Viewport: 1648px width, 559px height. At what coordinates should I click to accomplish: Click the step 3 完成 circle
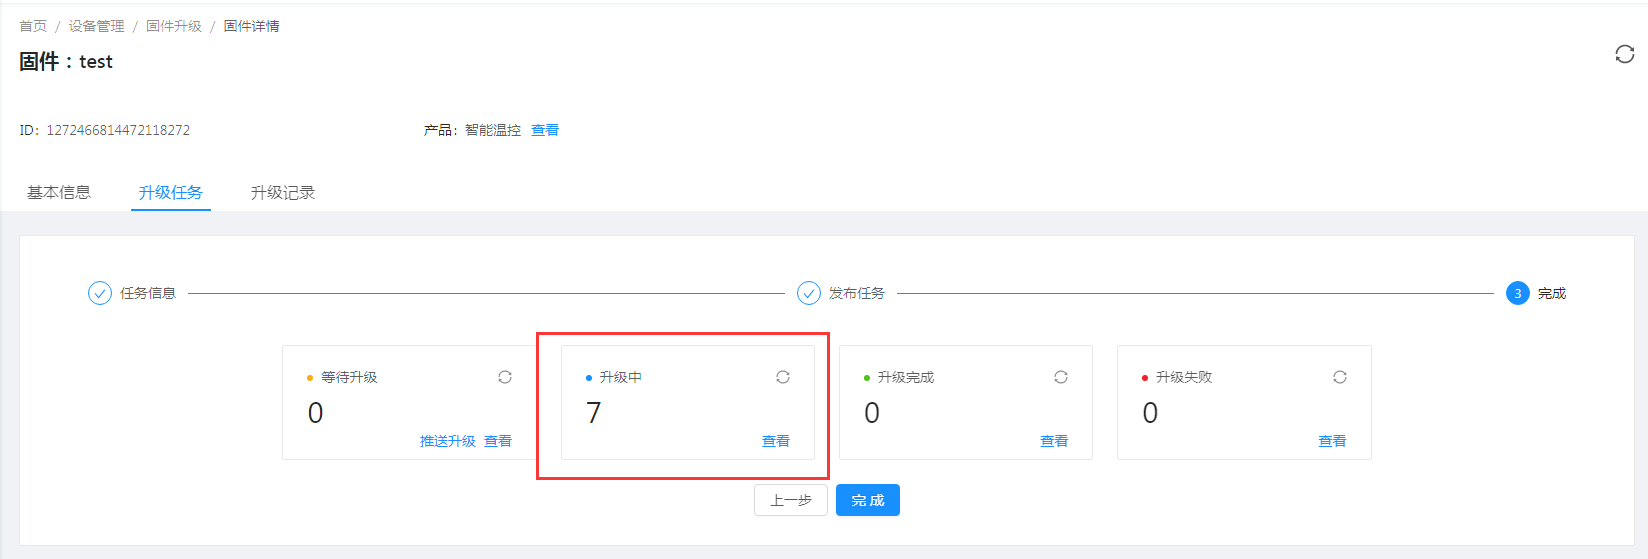point(1517,293)
